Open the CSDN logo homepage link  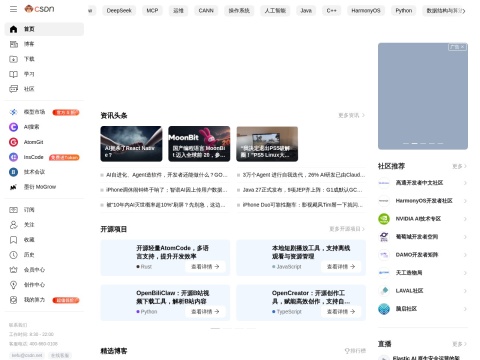39,9
